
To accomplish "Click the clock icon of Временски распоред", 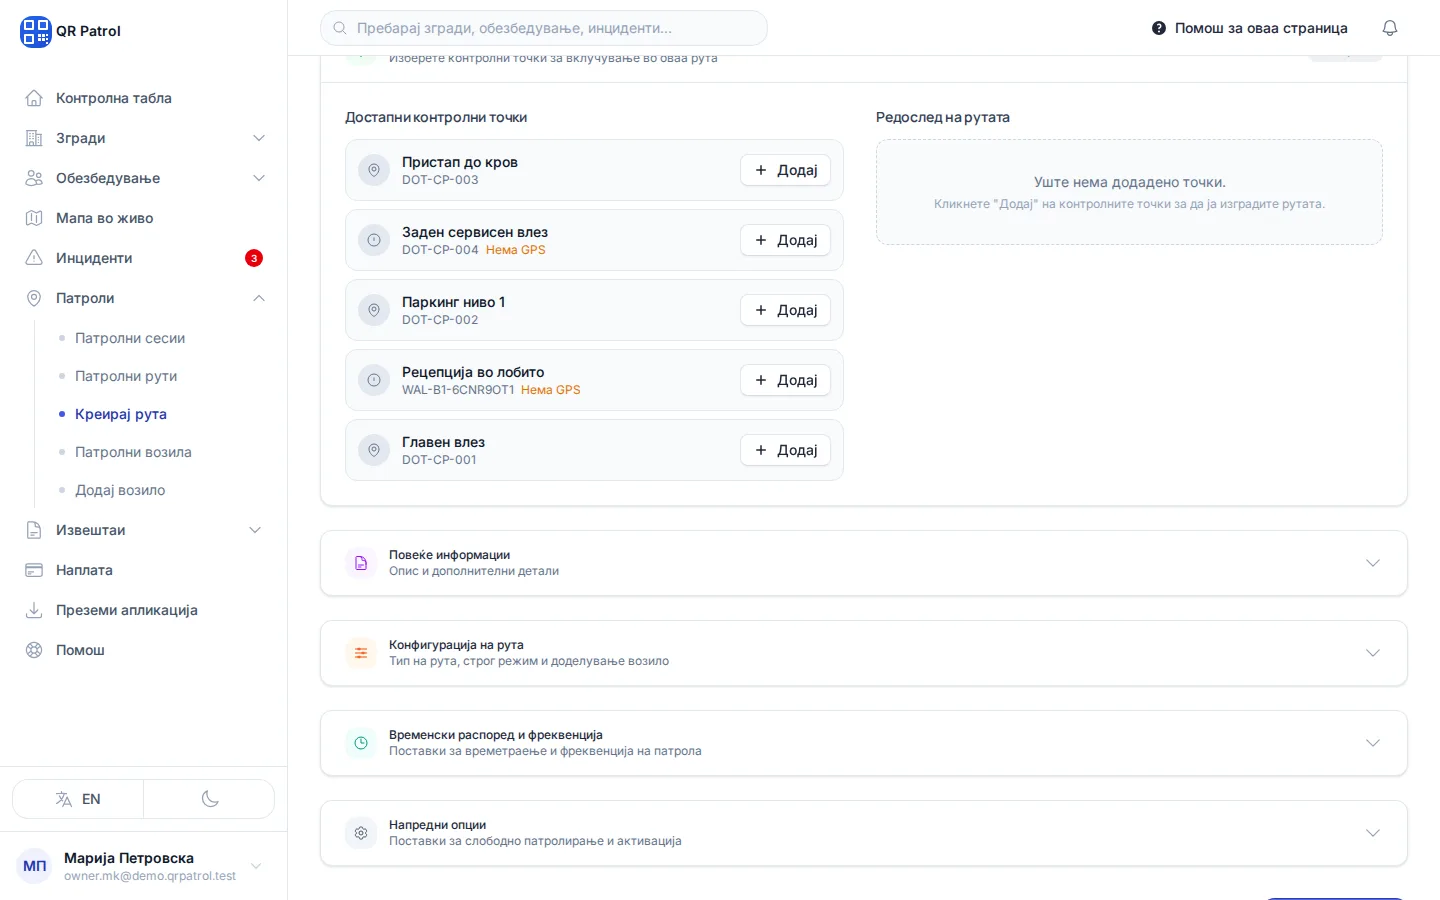I will click(x=361, y=743).
